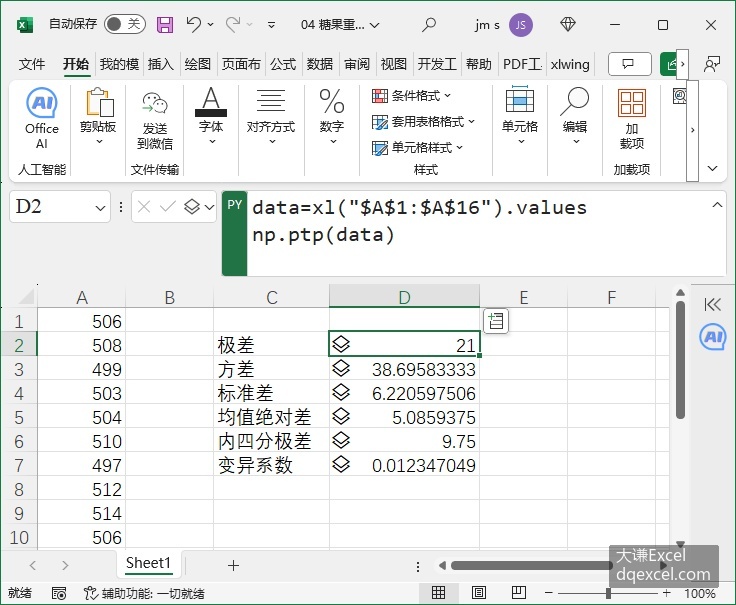
Task: Select row 5 header
Action: coord(19,417)
